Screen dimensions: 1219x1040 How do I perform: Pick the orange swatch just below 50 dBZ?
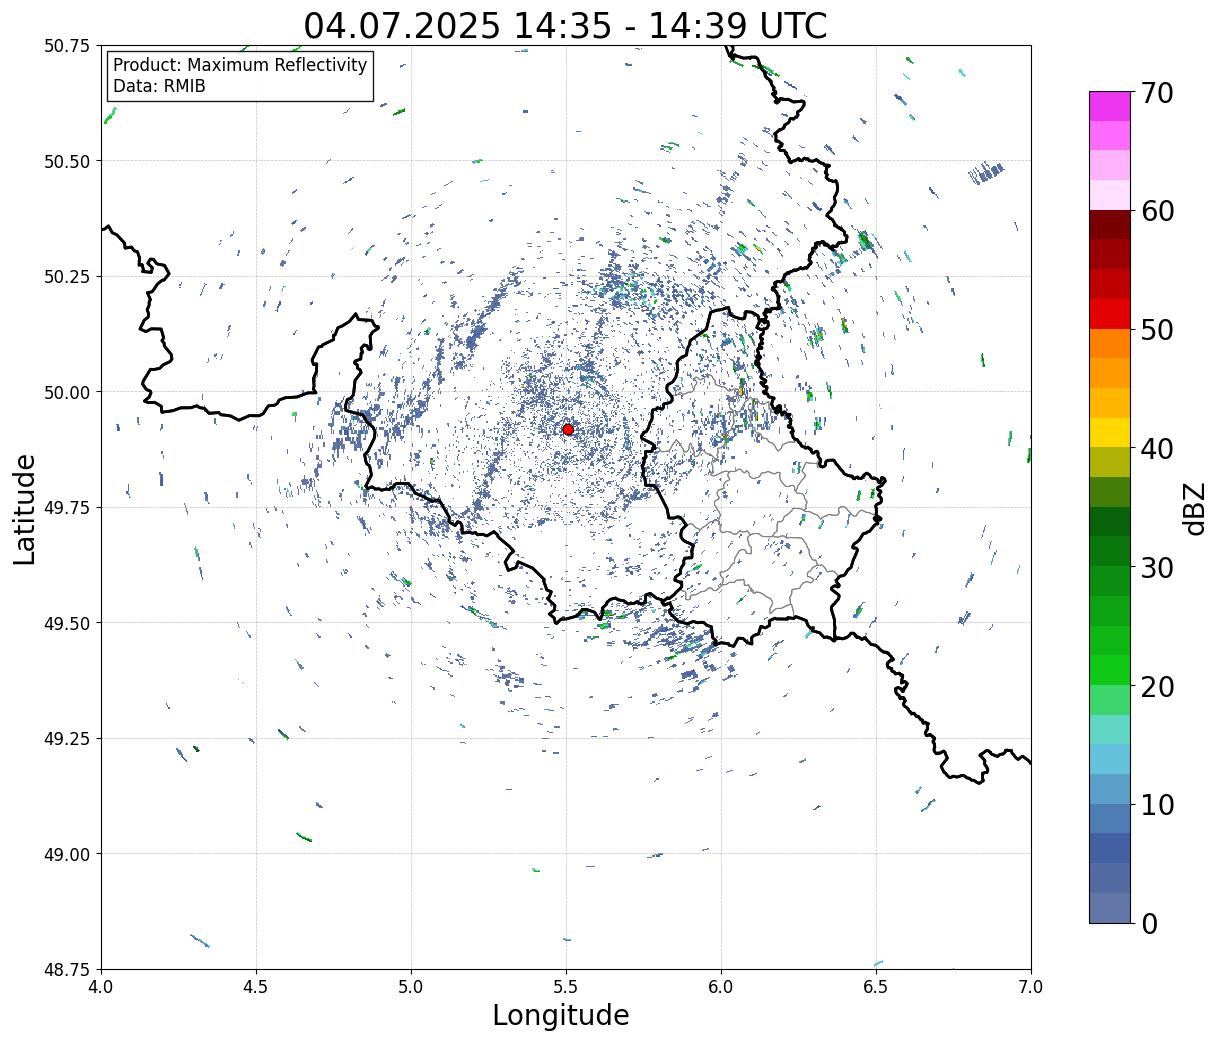click(1110, 343)
